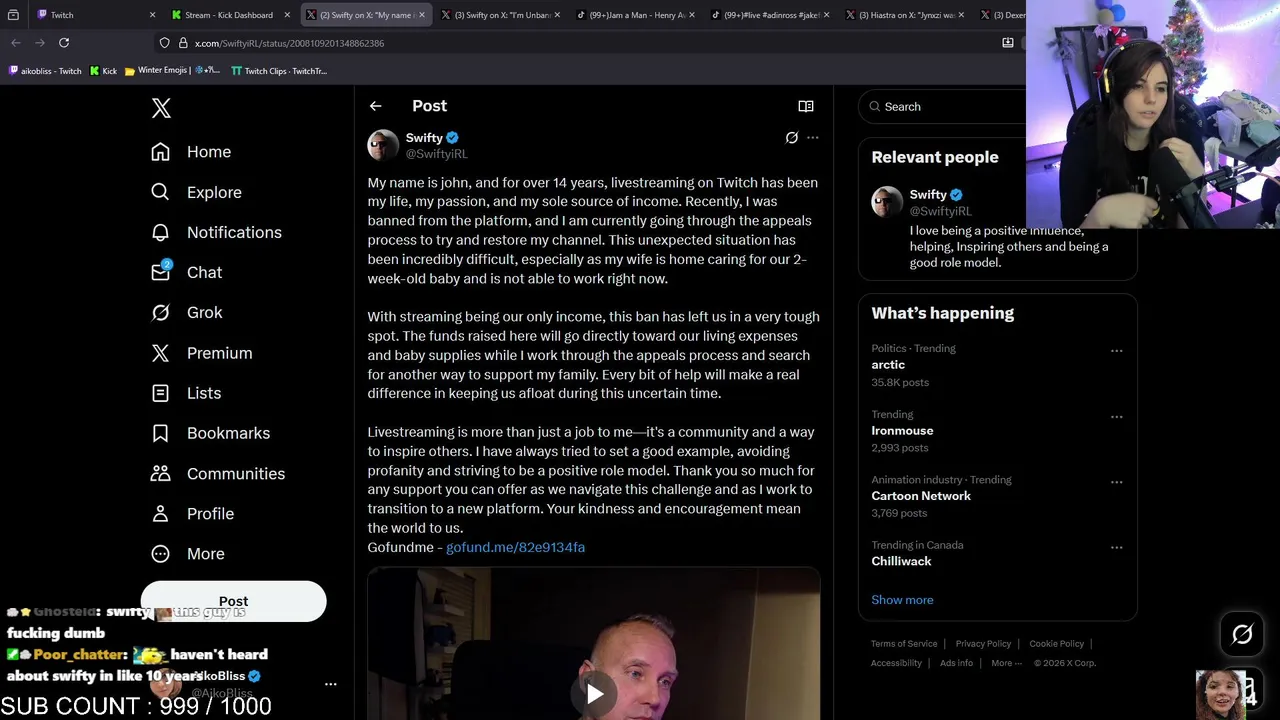Open options for arctic trend
Image resolution: width=1280 pixels, height=720 pixels.
pos(1116,351)
